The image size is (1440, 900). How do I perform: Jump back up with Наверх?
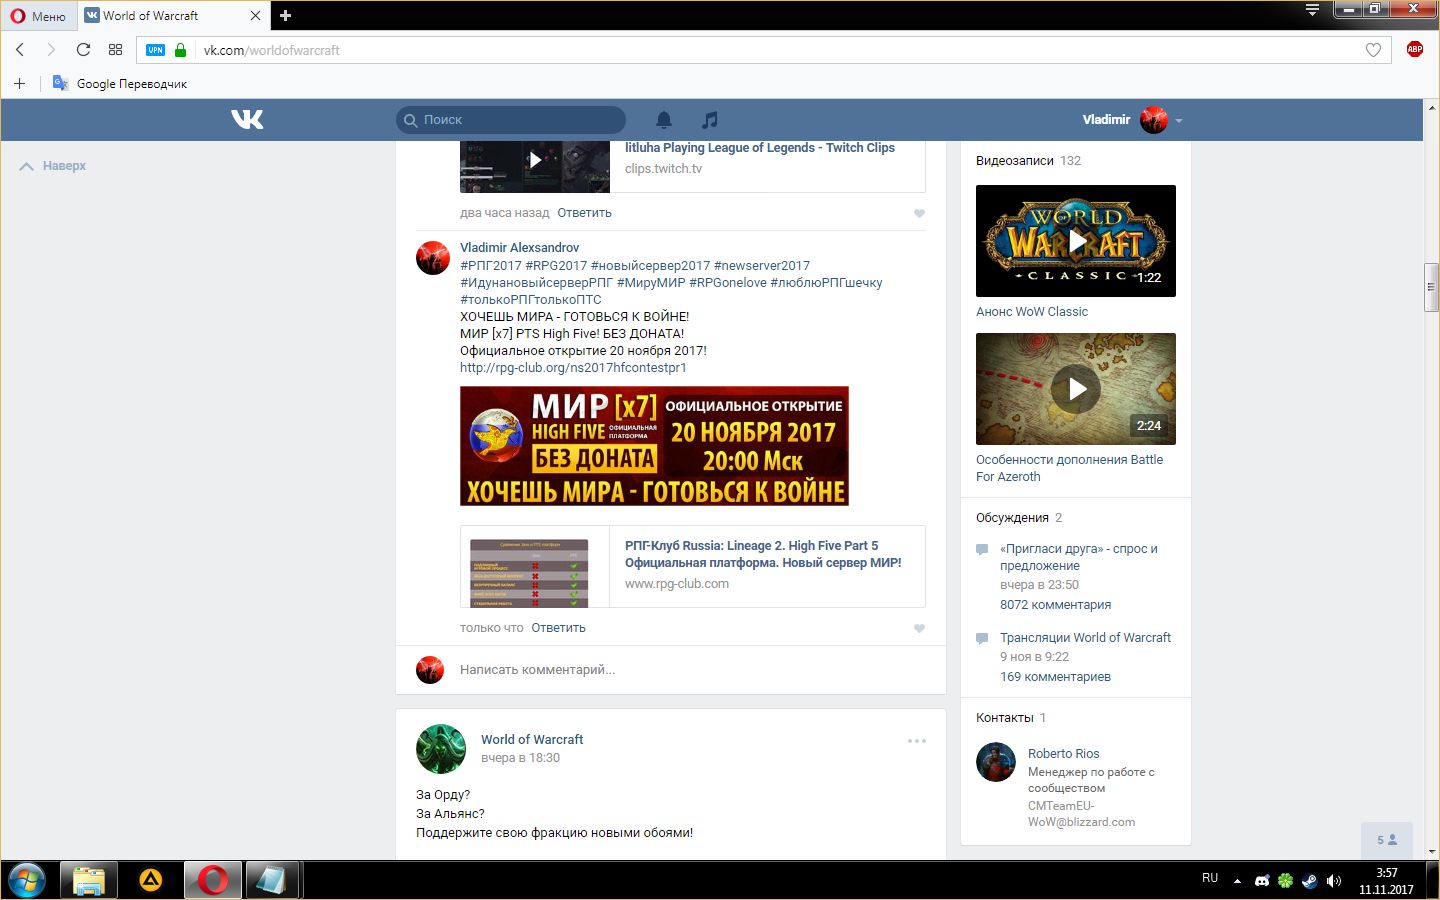pos(53,166)
